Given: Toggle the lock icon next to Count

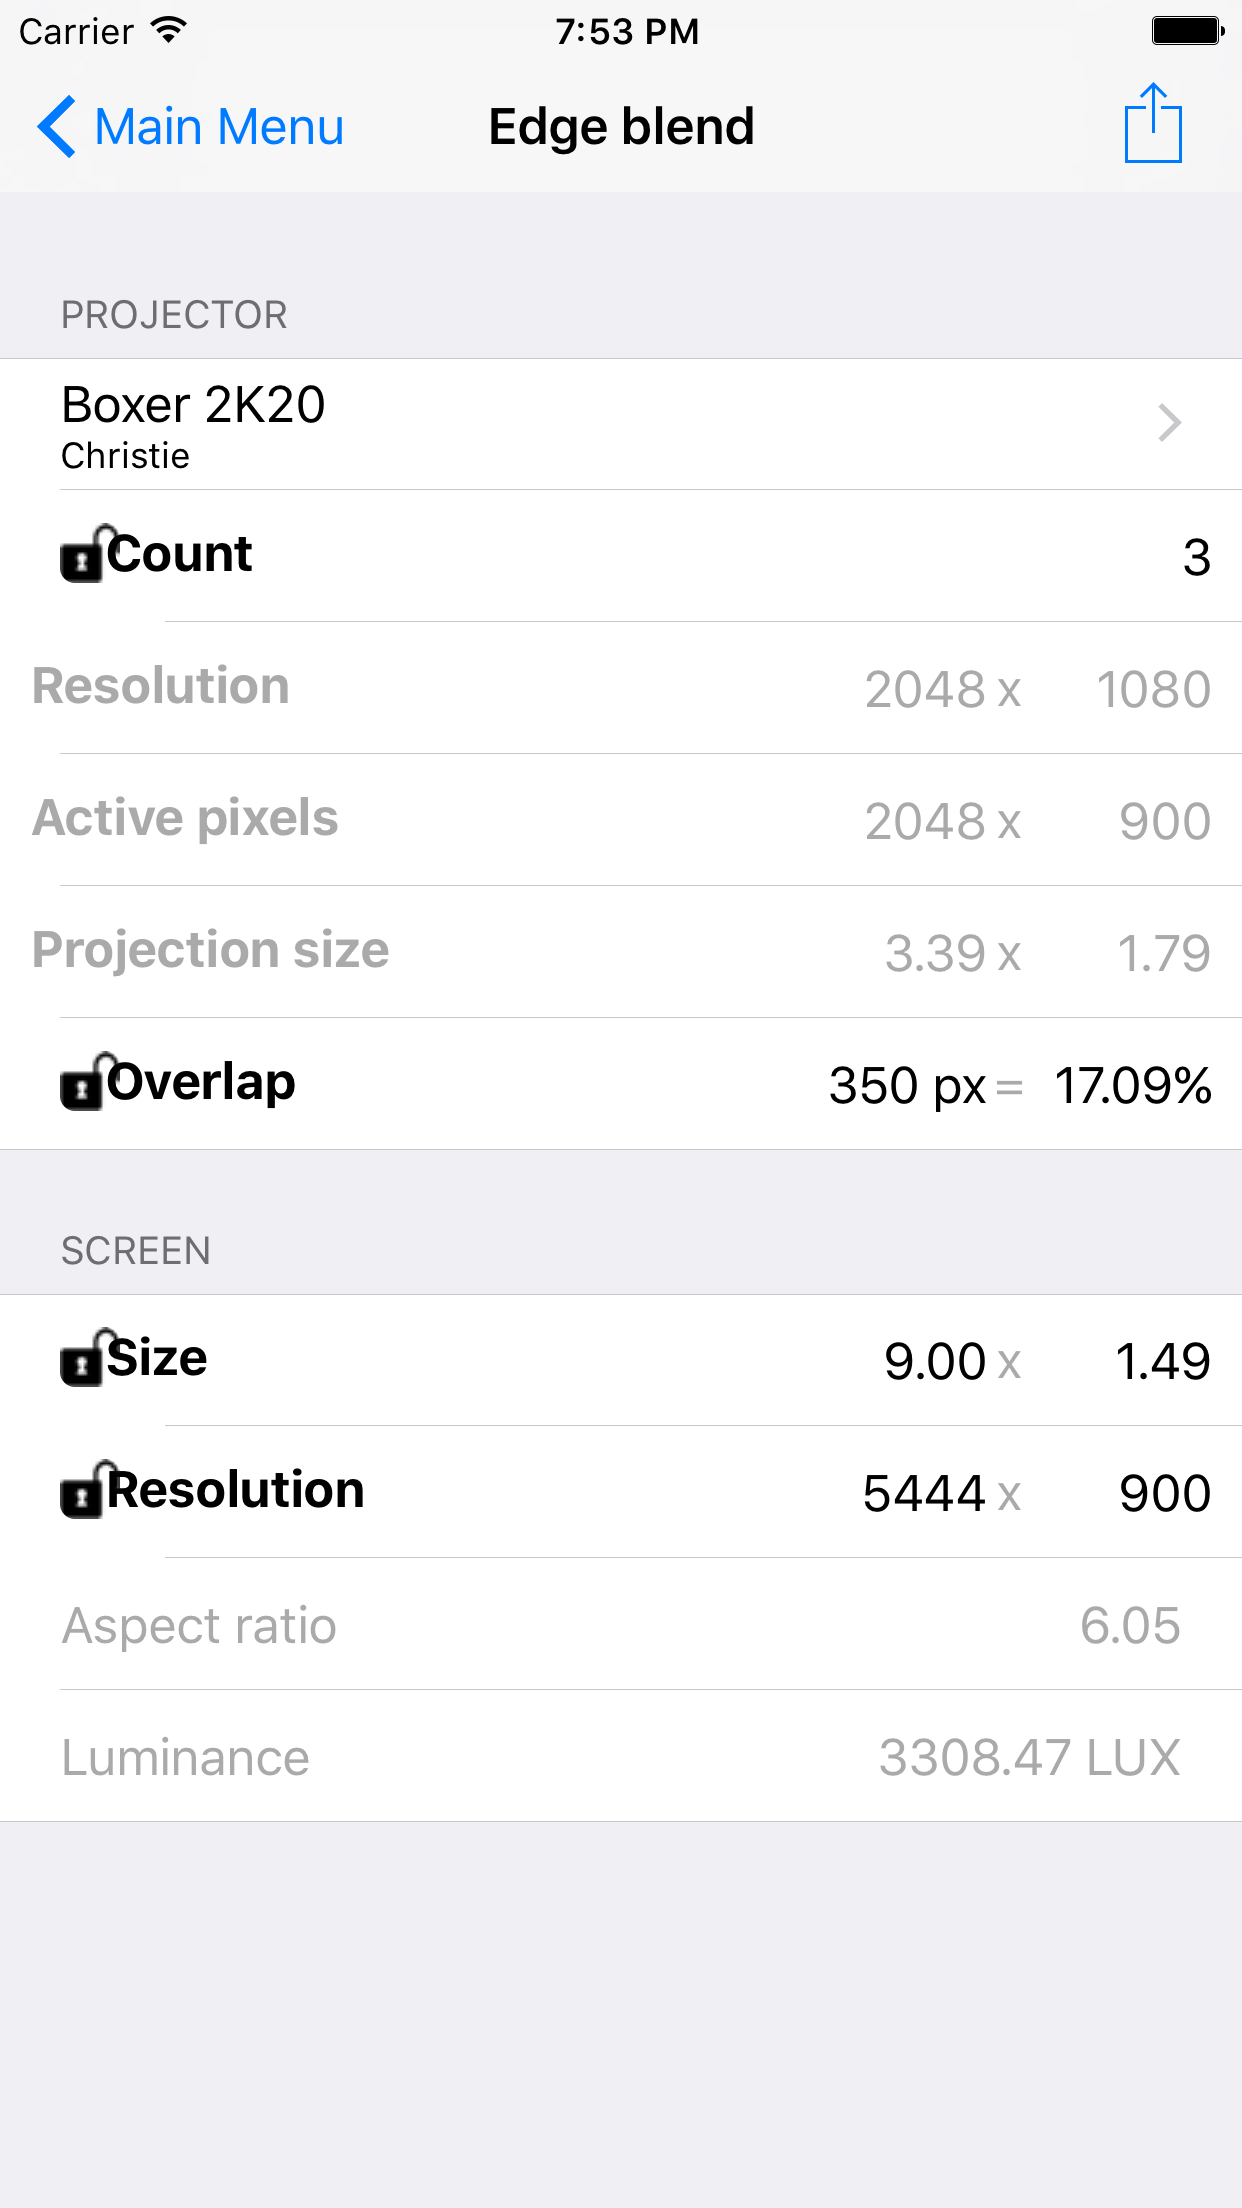Looking at the screenshot, I should pyautogui.click(x=84, y=554).
